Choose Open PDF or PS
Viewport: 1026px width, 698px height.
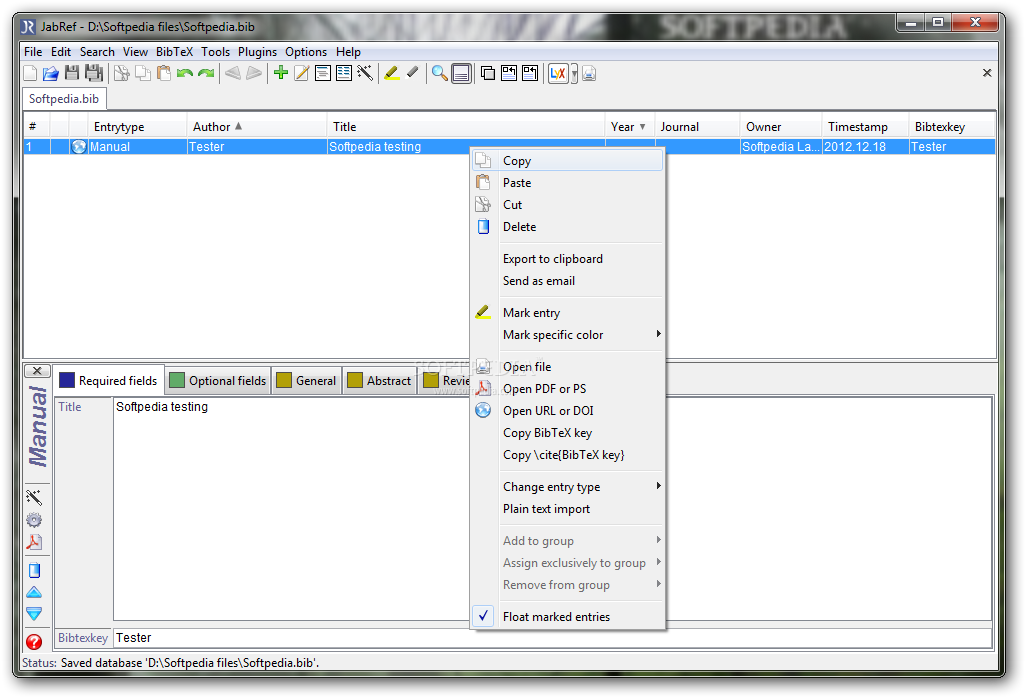pos(567,389)
